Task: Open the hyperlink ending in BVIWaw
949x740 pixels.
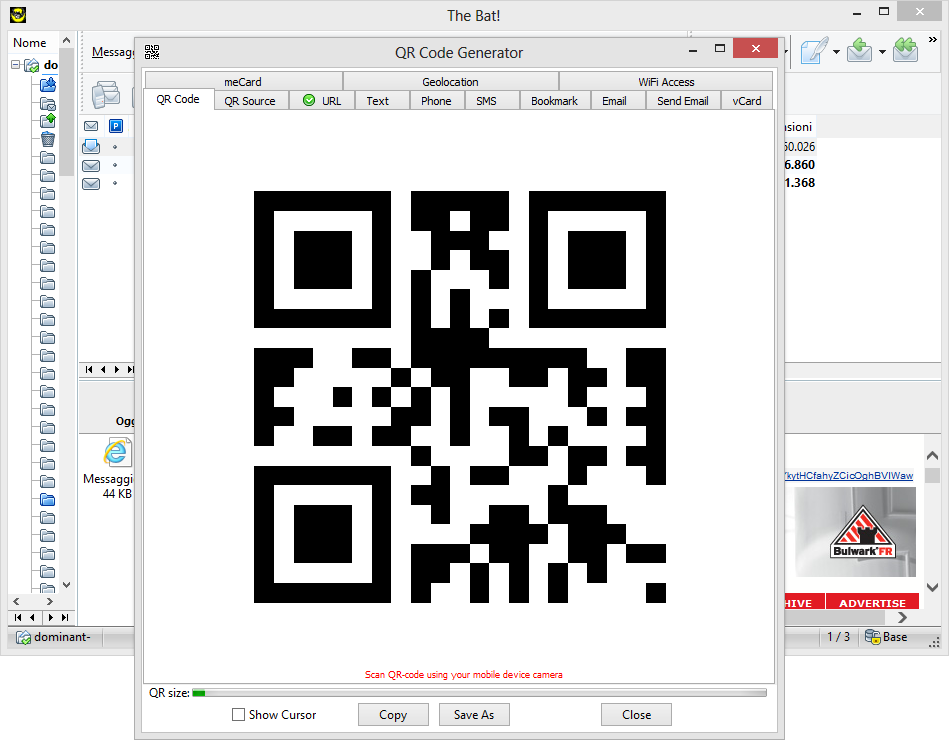Action: pyautogui.click(x=849, y=476)
